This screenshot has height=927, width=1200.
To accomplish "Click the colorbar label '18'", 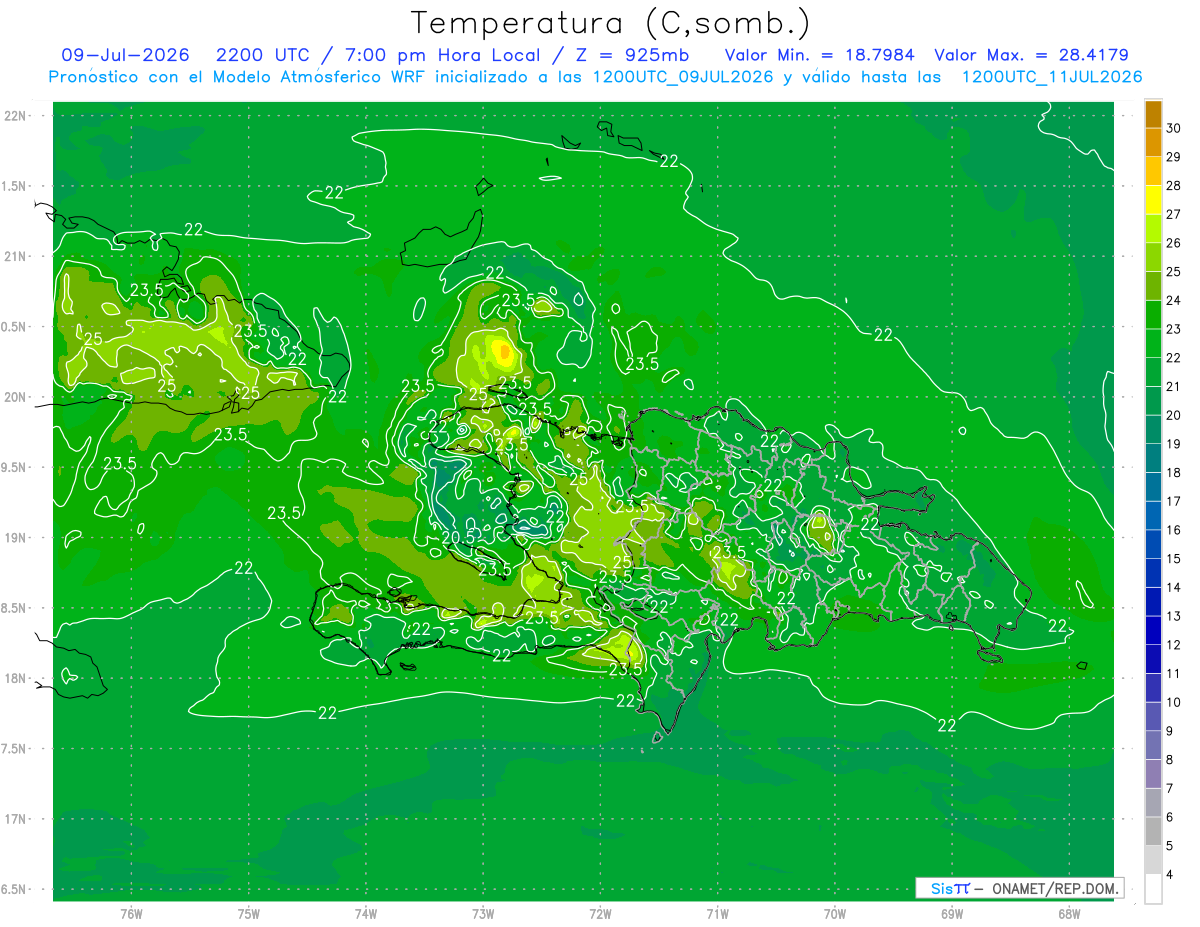I will pyautogui.click(x=1174, y=472).
